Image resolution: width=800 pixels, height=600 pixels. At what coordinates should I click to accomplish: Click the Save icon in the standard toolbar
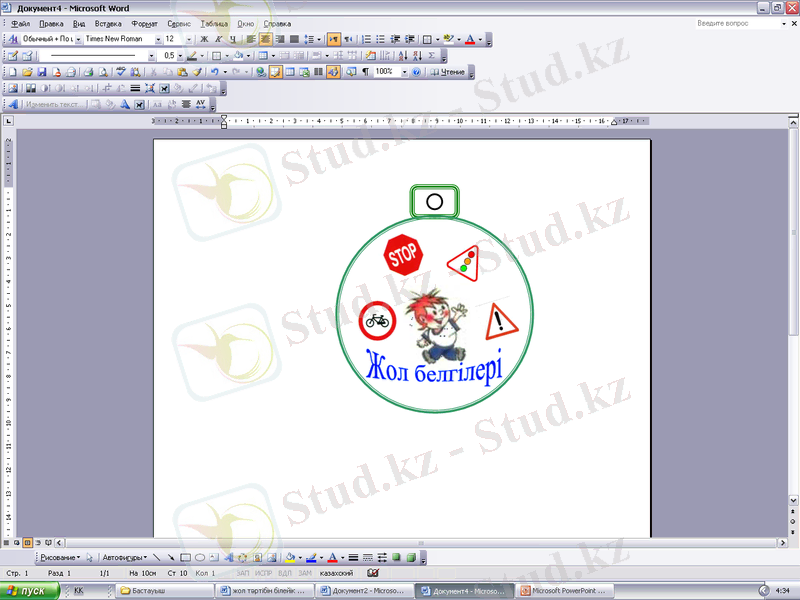pyautogui.click(x=42, y=72)
